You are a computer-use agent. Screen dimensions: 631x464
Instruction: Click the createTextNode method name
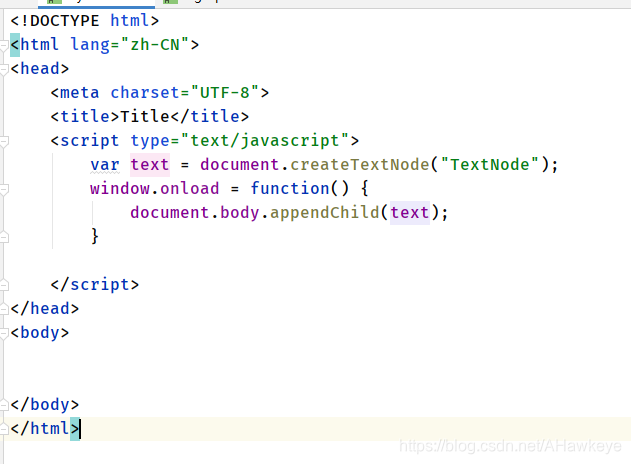(360, 165)
